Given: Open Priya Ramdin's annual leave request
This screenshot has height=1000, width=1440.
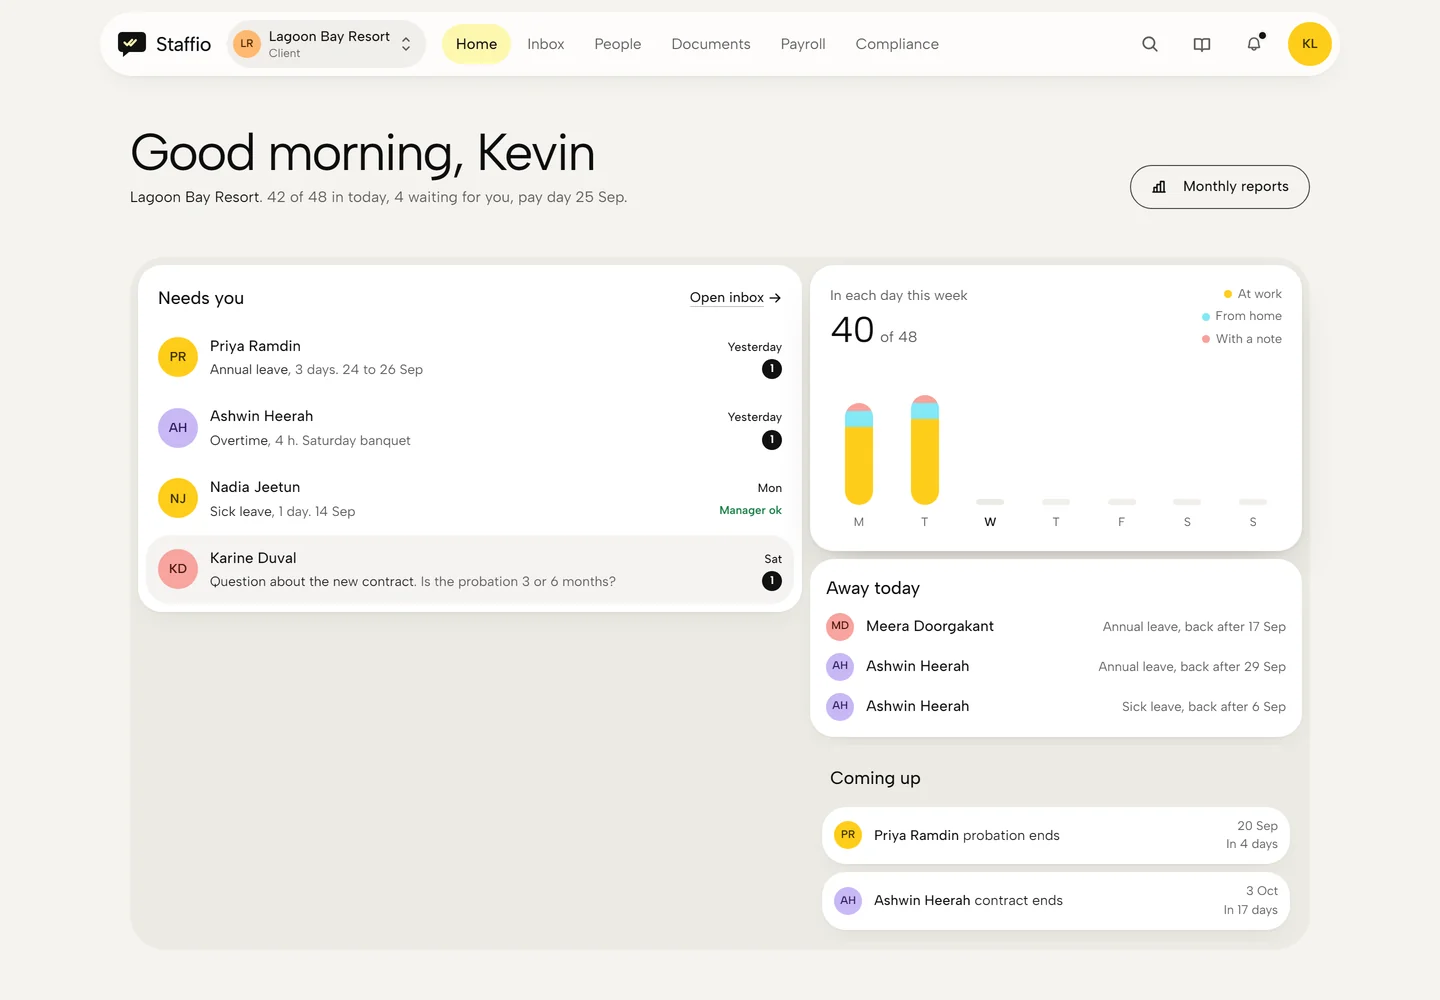Looking at the screenshot, I should (x=470, y=358).
